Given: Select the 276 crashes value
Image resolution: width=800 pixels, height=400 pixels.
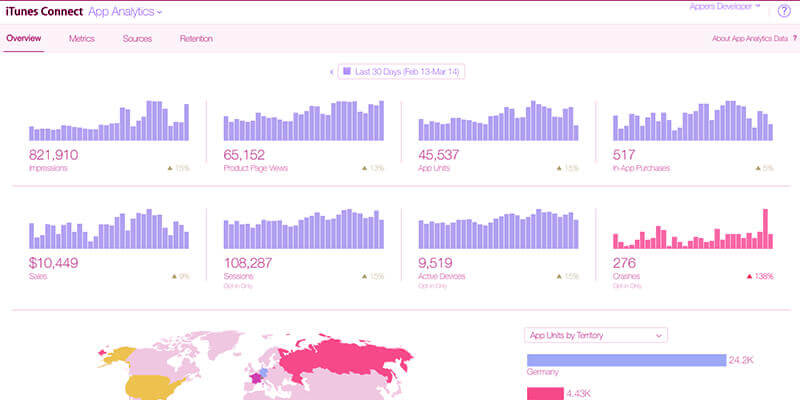Looking at the screenshot, I should [624, 263].
